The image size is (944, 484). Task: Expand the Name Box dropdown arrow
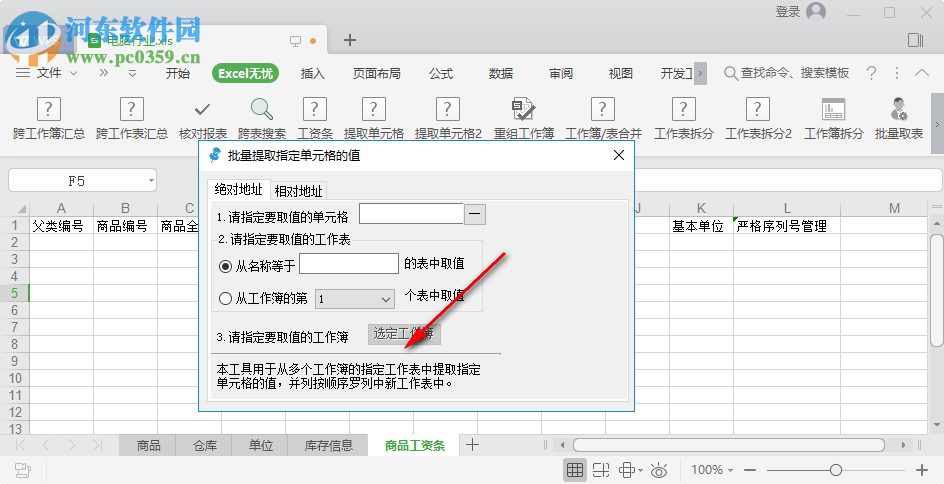click(x=151, y=181)
